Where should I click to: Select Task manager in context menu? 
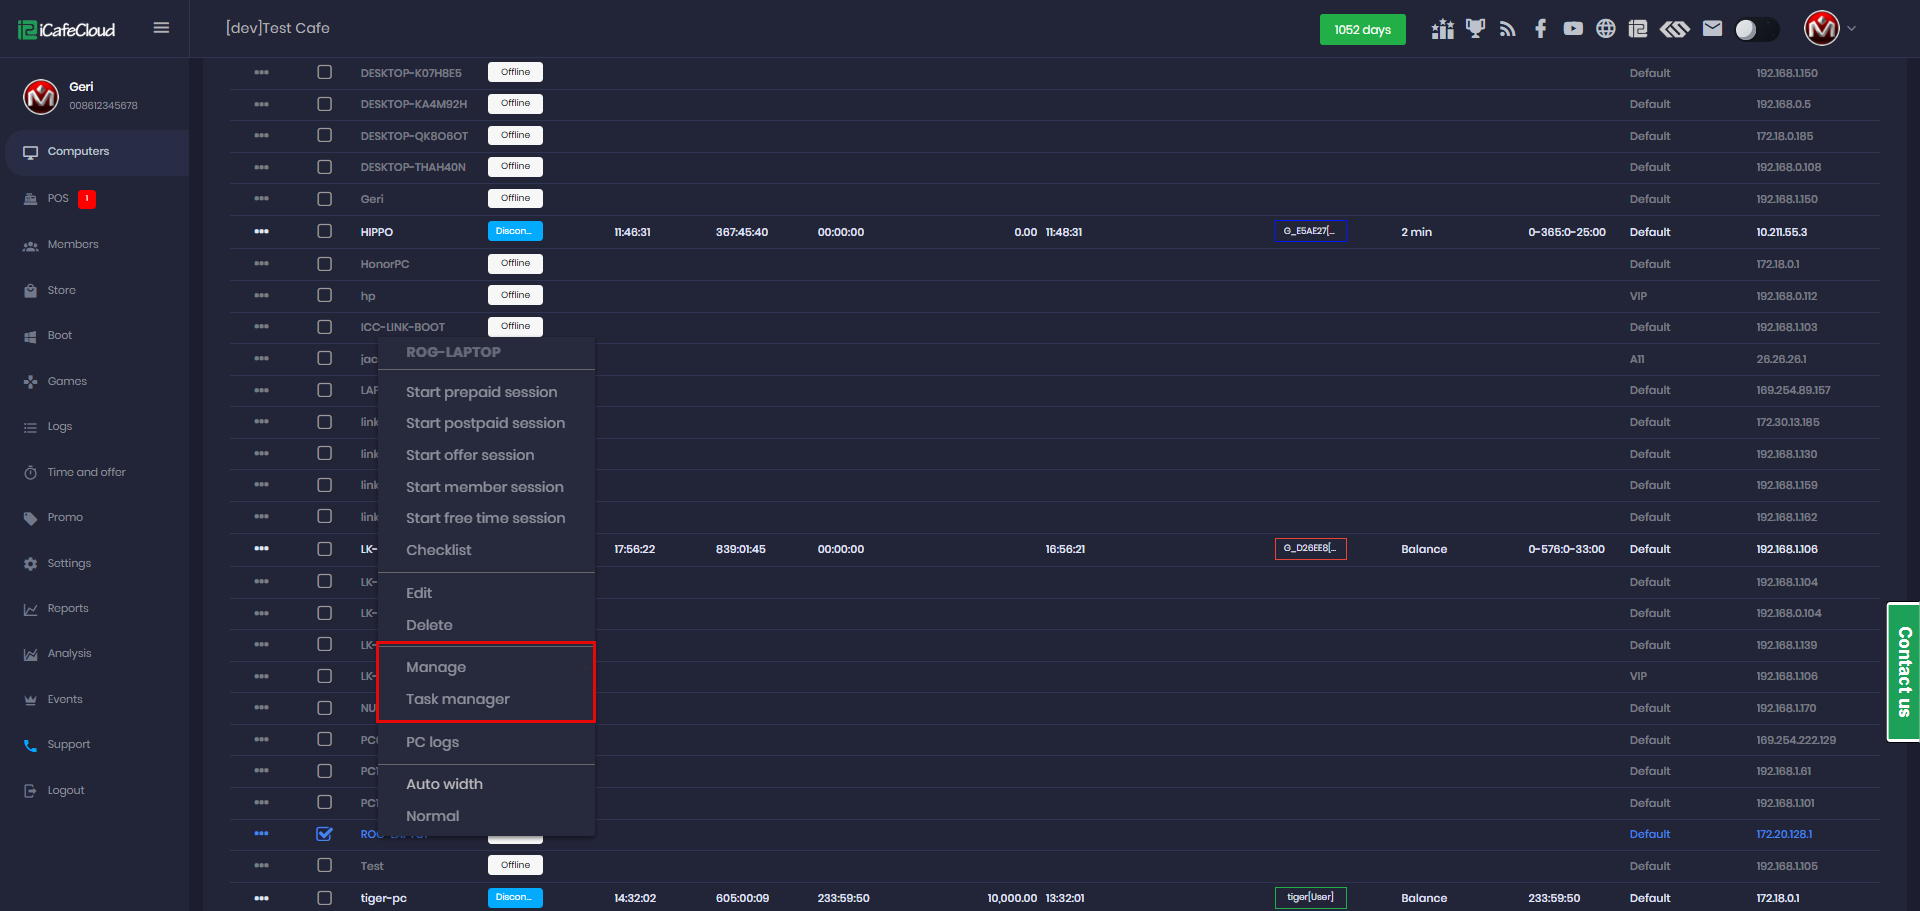click(457, 699)
